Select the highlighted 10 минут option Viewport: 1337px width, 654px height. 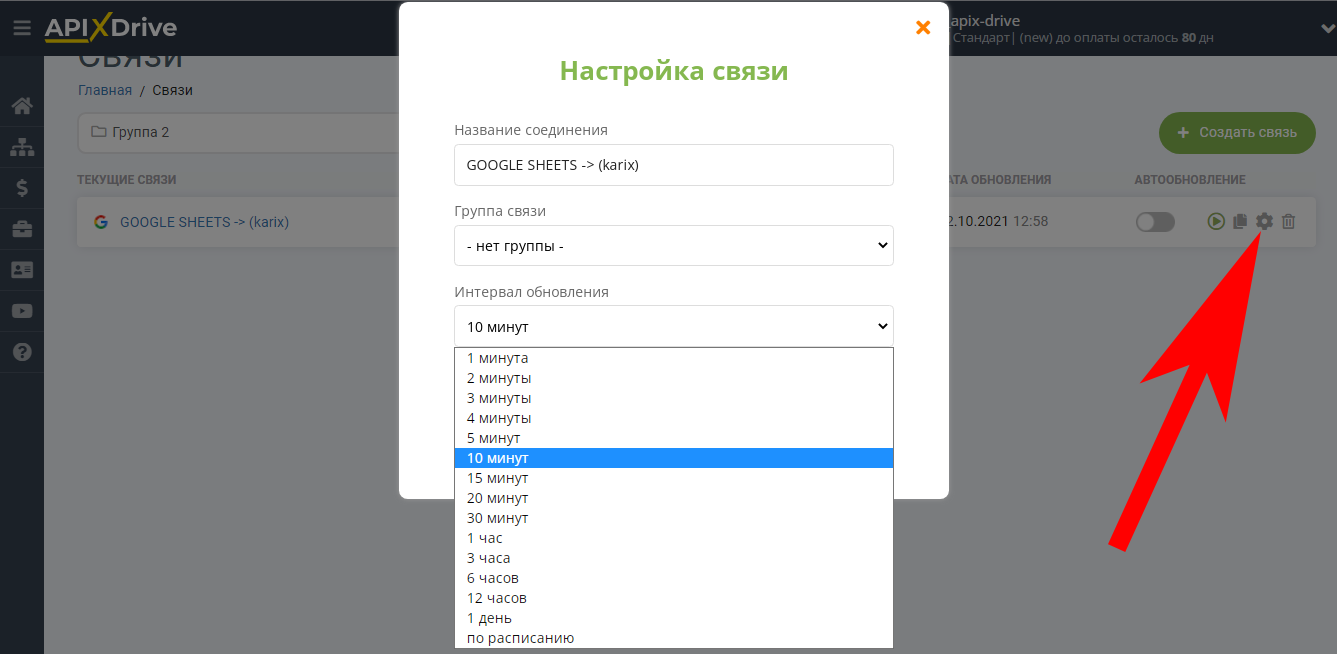pos(673,458)
